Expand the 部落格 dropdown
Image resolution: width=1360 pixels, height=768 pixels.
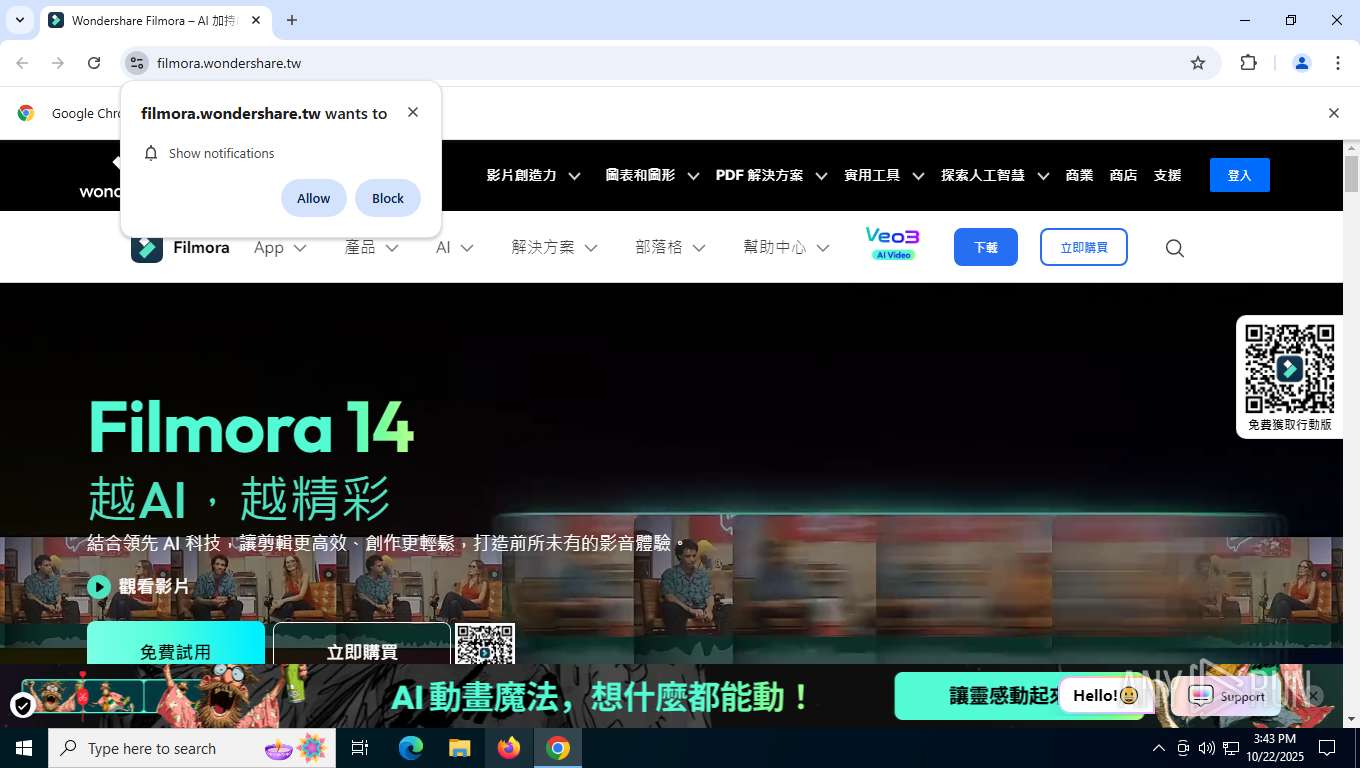(x=670, y=247)
